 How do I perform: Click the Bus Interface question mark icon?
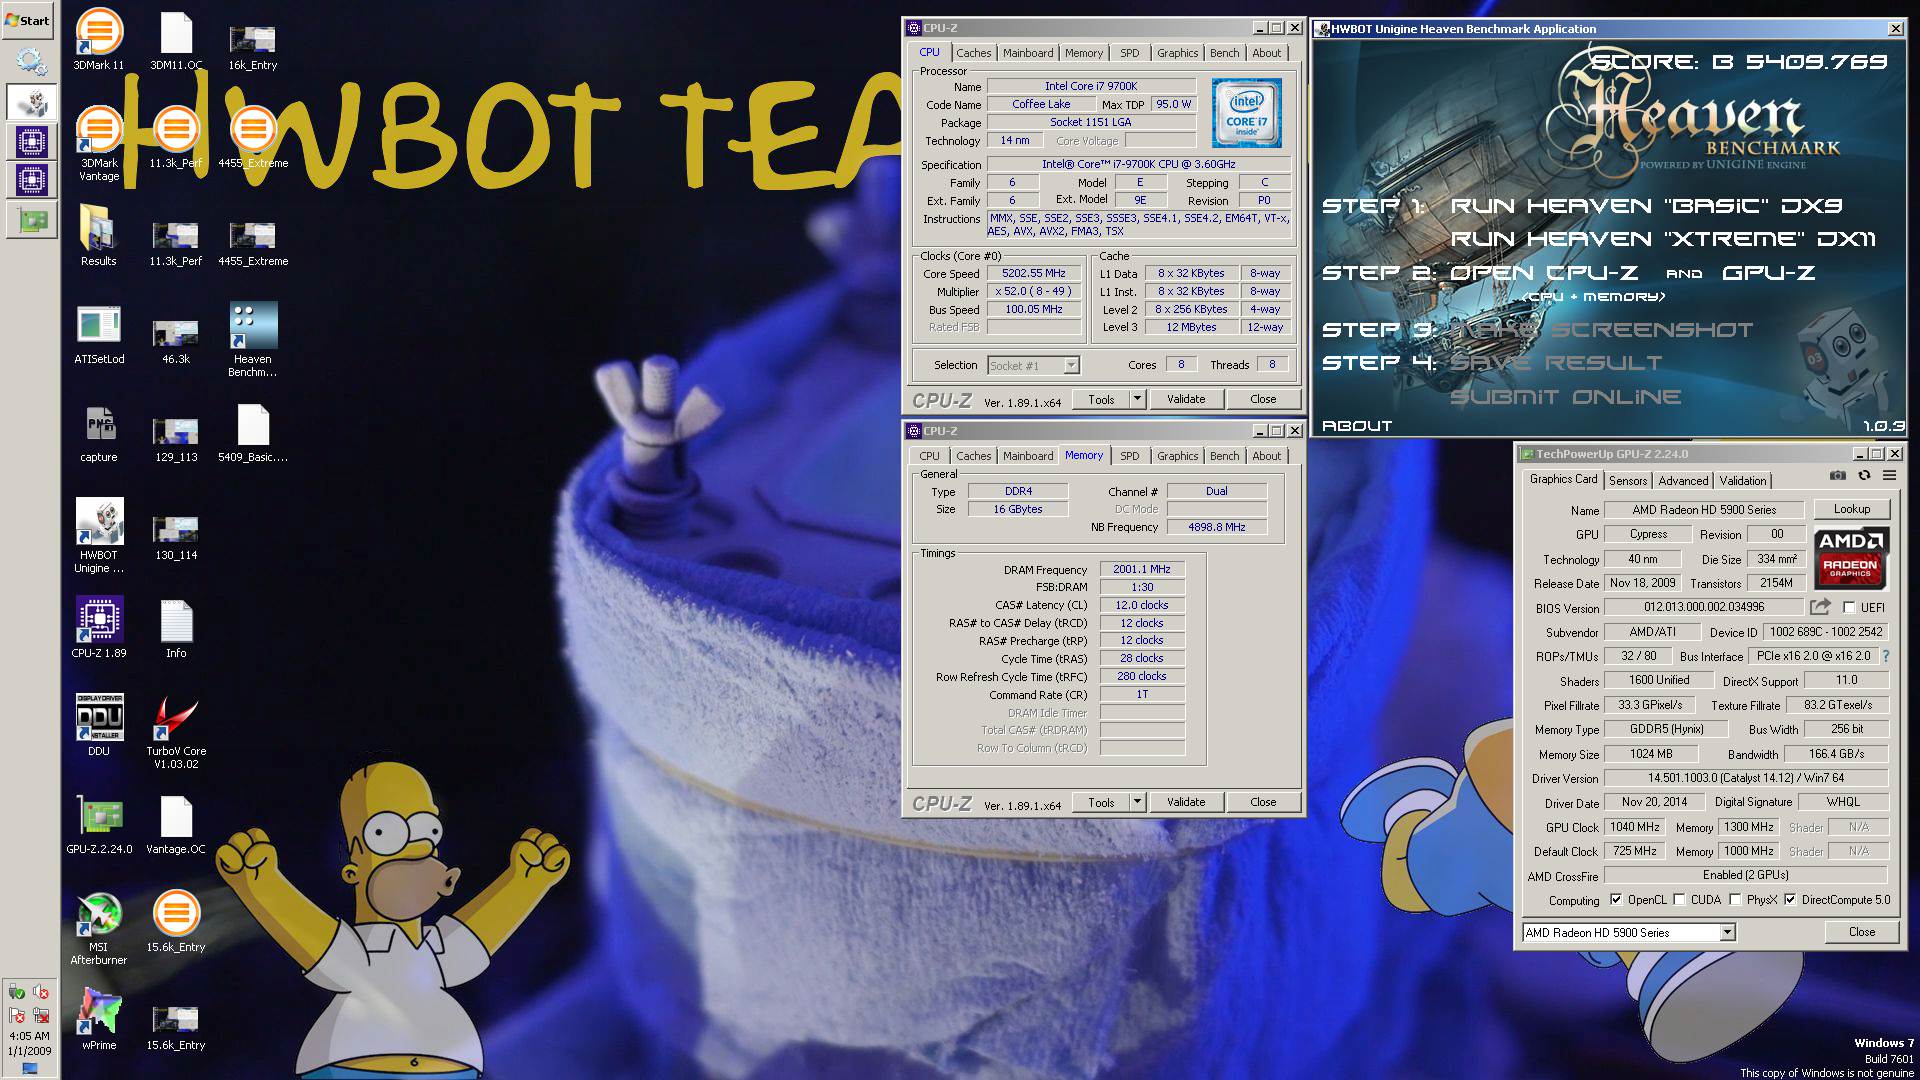point(1886,656)
